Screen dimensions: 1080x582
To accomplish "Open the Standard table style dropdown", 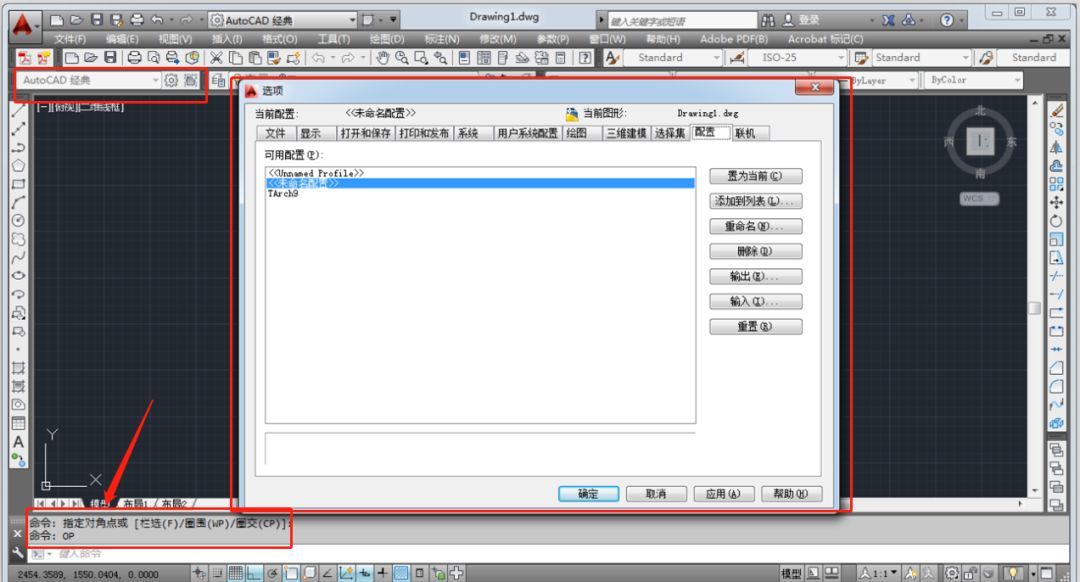I will coord(922,58).
